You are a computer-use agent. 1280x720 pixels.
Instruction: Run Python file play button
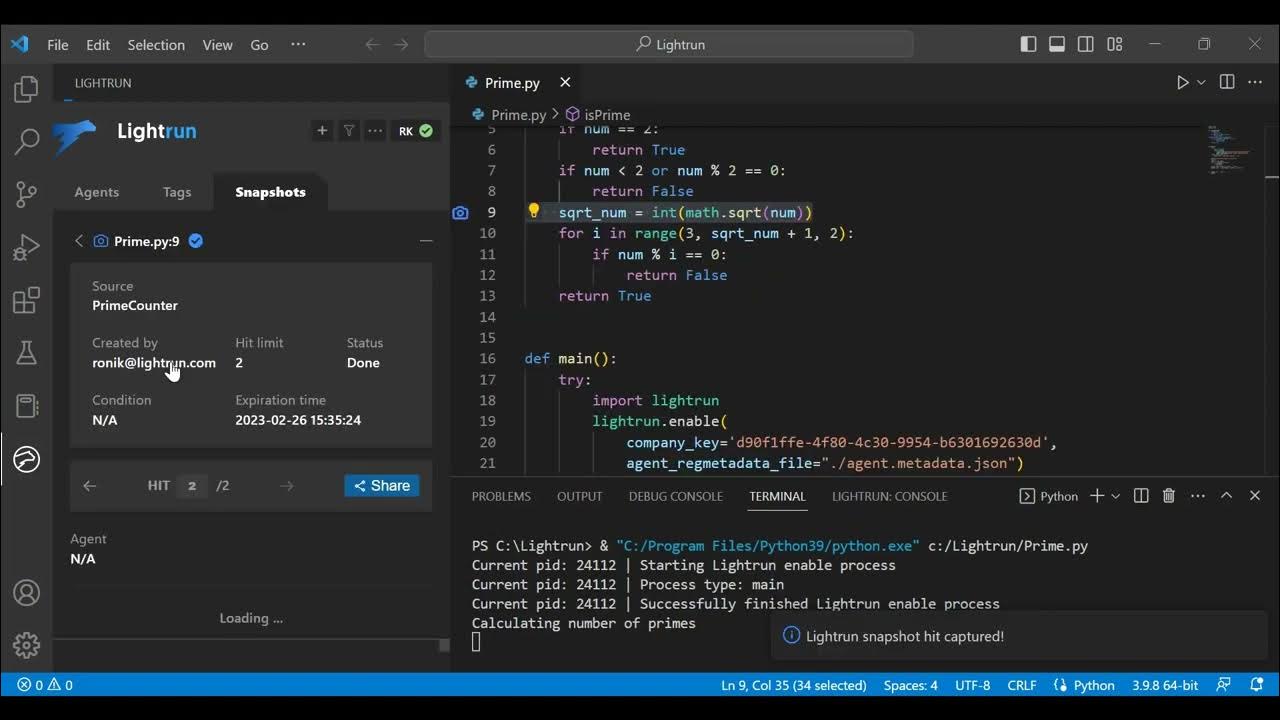pos(1183,82)
